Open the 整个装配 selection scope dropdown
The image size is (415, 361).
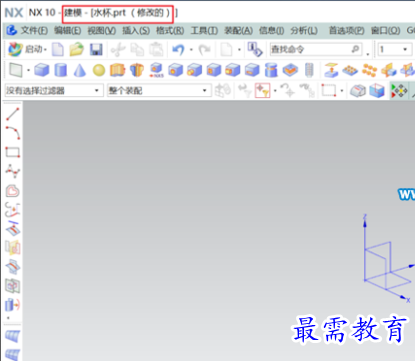(159, 90)
